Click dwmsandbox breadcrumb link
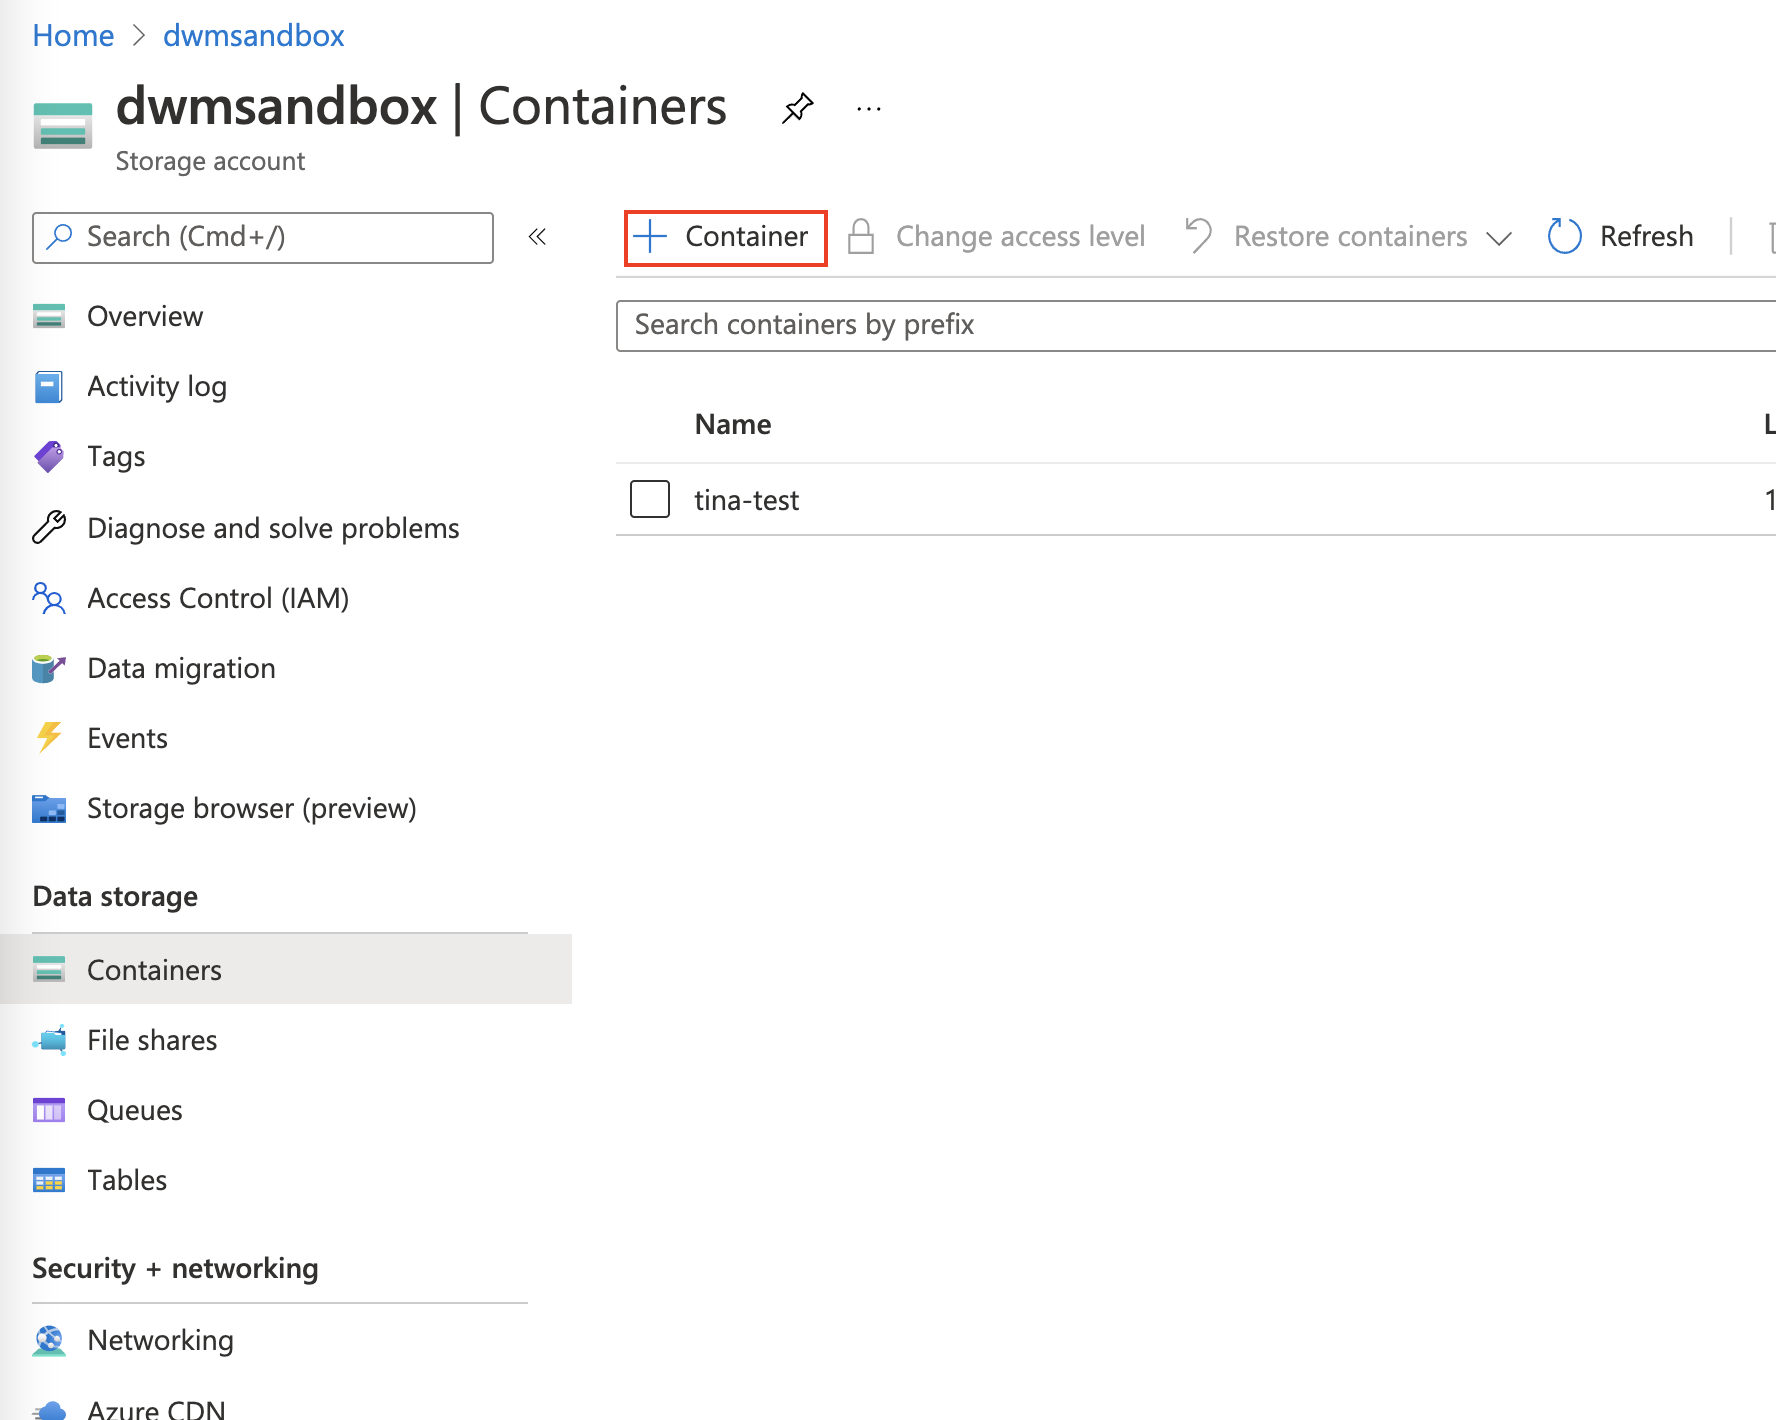The height and width of the screenshot is (1420, 1776). [x=254, y=35]
